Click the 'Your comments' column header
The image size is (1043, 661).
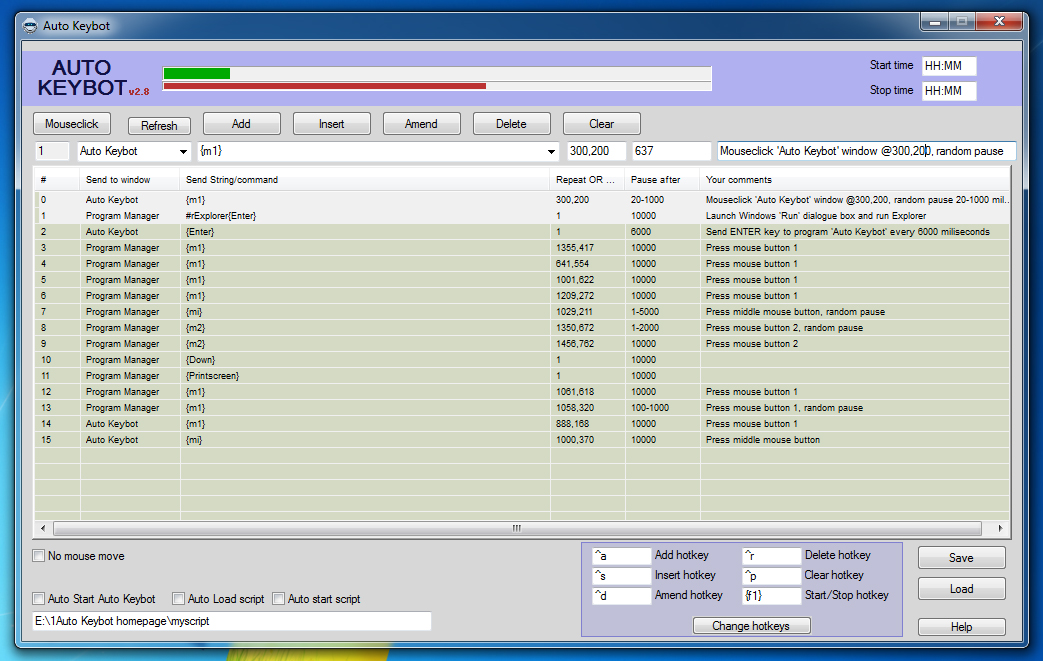[x=855, y=180]
